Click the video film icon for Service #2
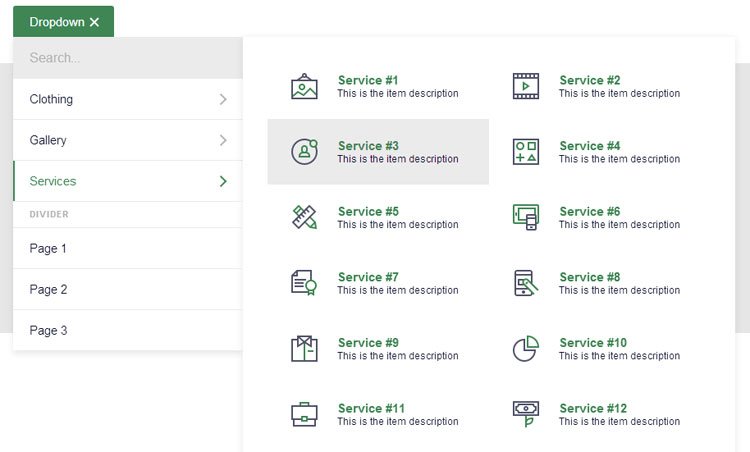This screenshot has width=750, height=452. click(526, 86)
